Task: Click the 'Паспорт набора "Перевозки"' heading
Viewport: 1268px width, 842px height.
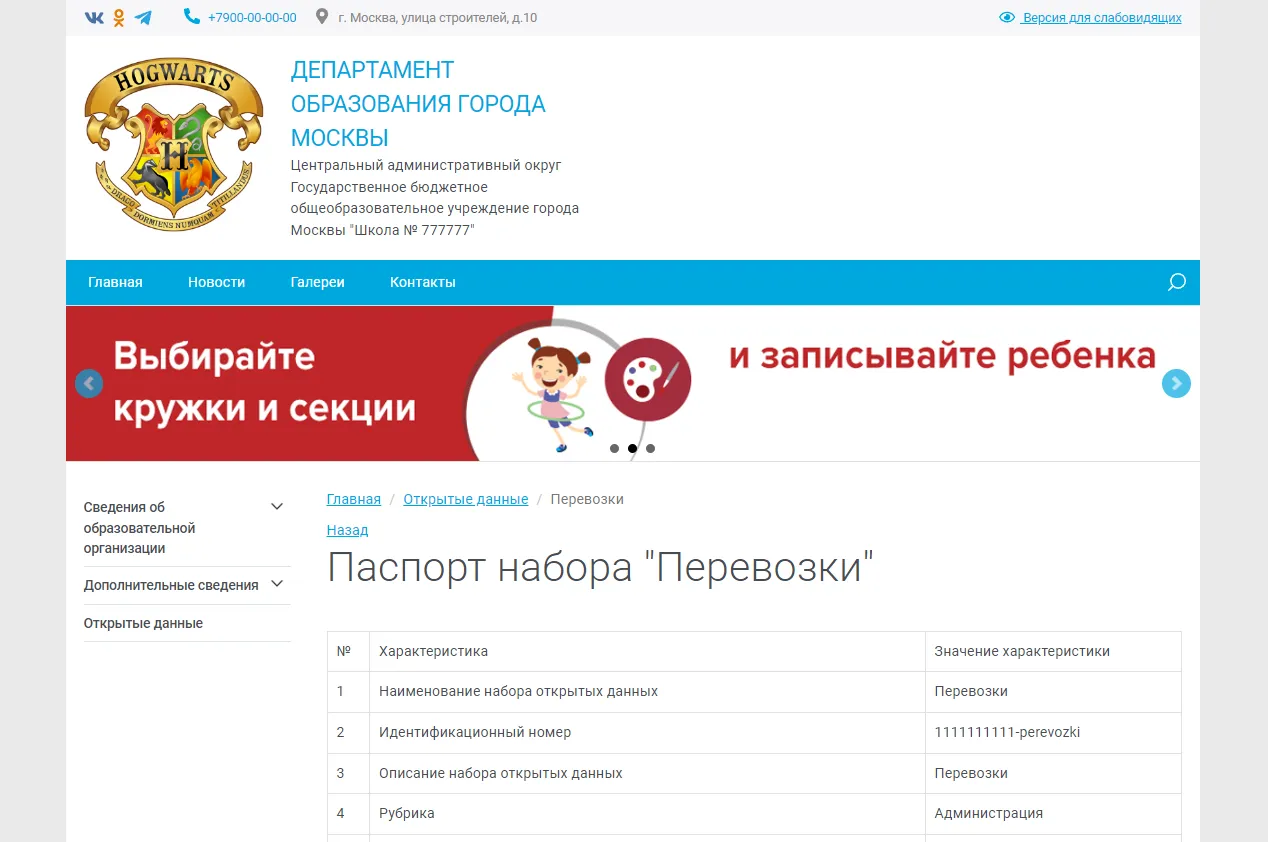Action: [x=600, y=567]
